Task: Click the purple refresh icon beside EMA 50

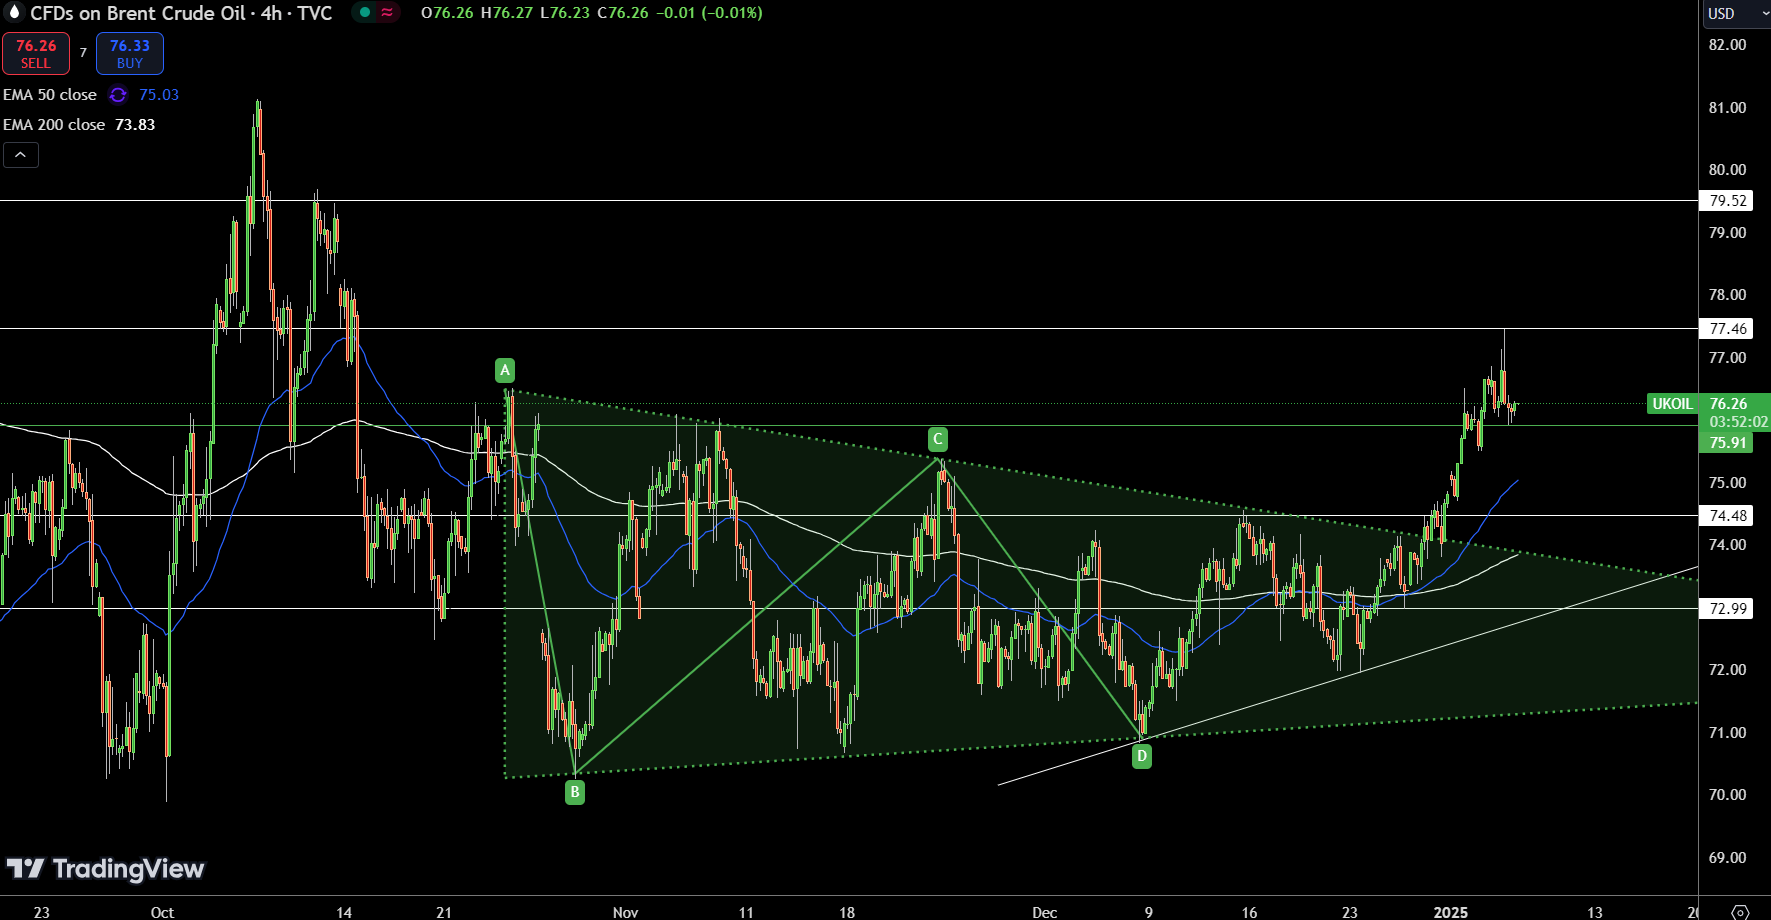Action: pyautogui.click(x=118, y=95)
